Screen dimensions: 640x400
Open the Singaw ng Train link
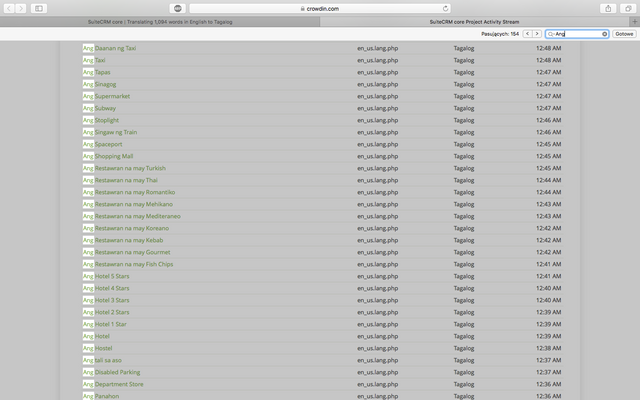pos(110,132)
